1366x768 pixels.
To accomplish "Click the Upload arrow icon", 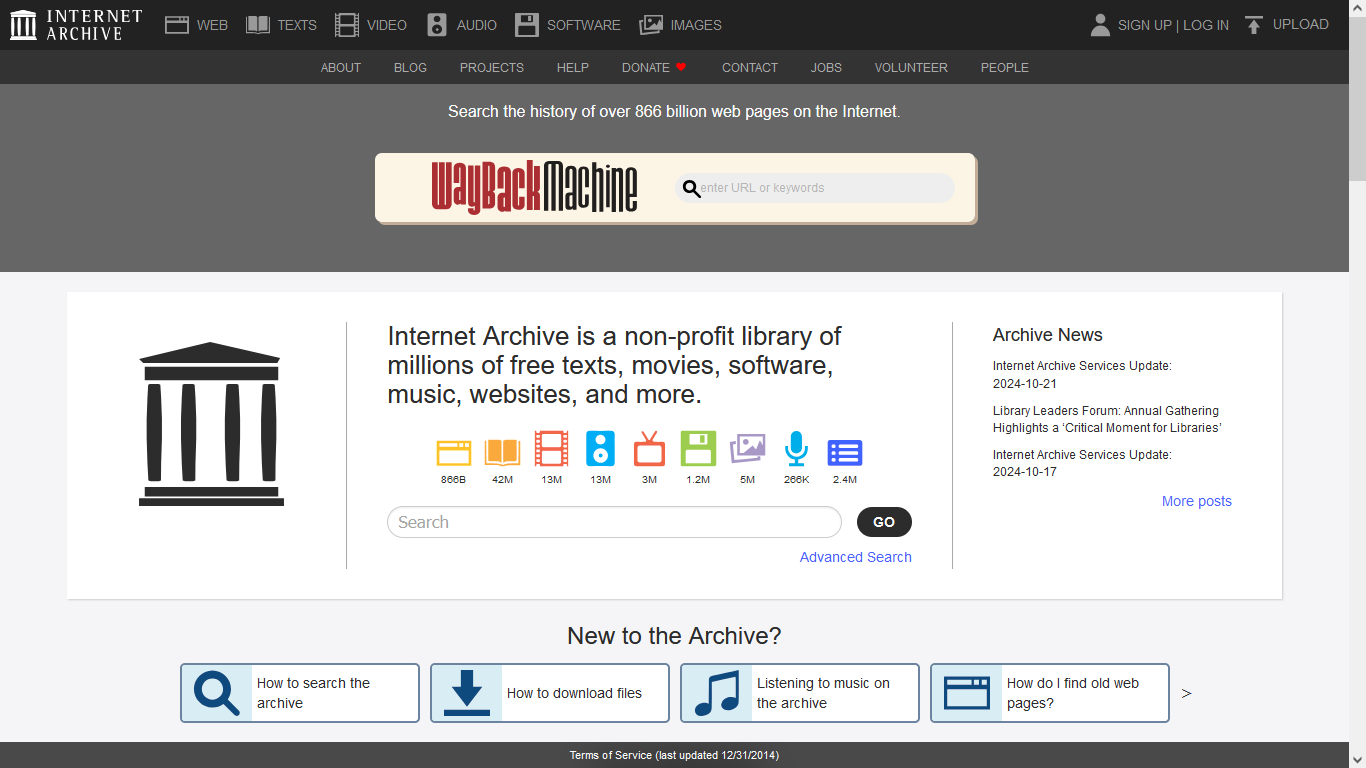I will [x=1254, y=25].
